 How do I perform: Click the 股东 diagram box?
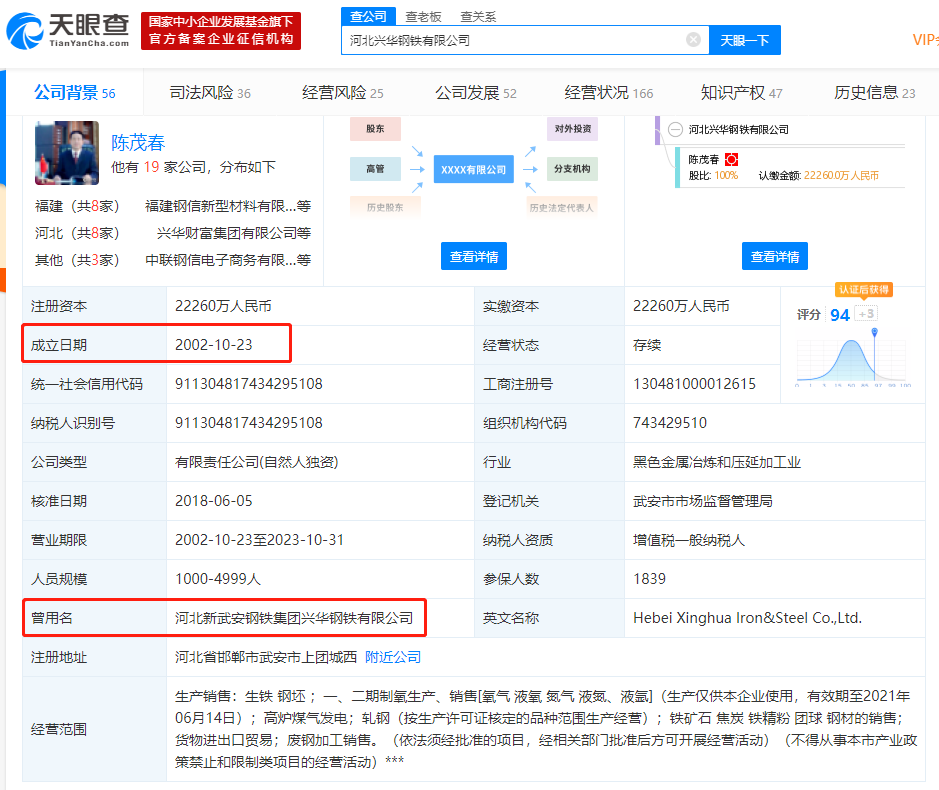[375, 129]
